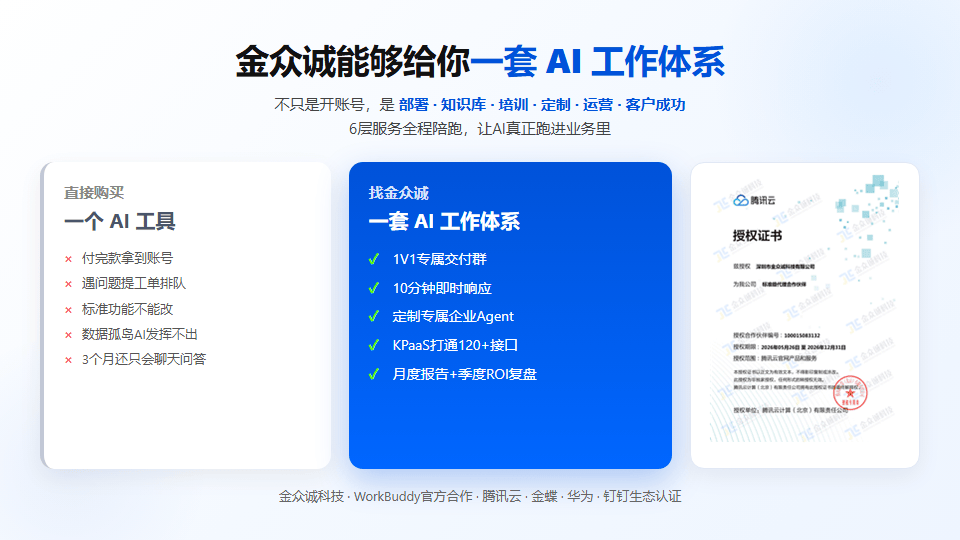Click the blue keyword 部署
The width and height of the screenshot is (960, 540).
(414, 105)
